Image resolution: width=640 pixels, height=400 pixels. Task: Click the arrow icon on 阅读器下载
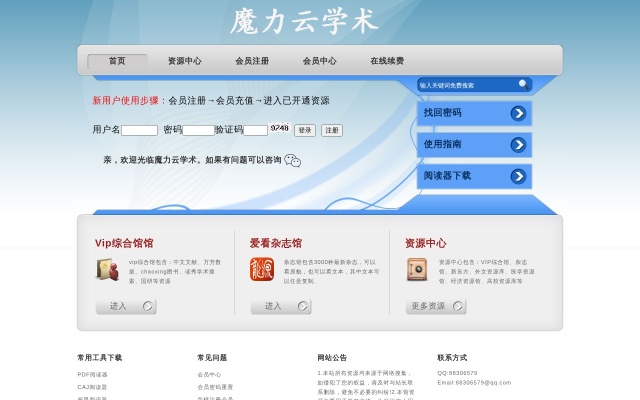(518, 176)
